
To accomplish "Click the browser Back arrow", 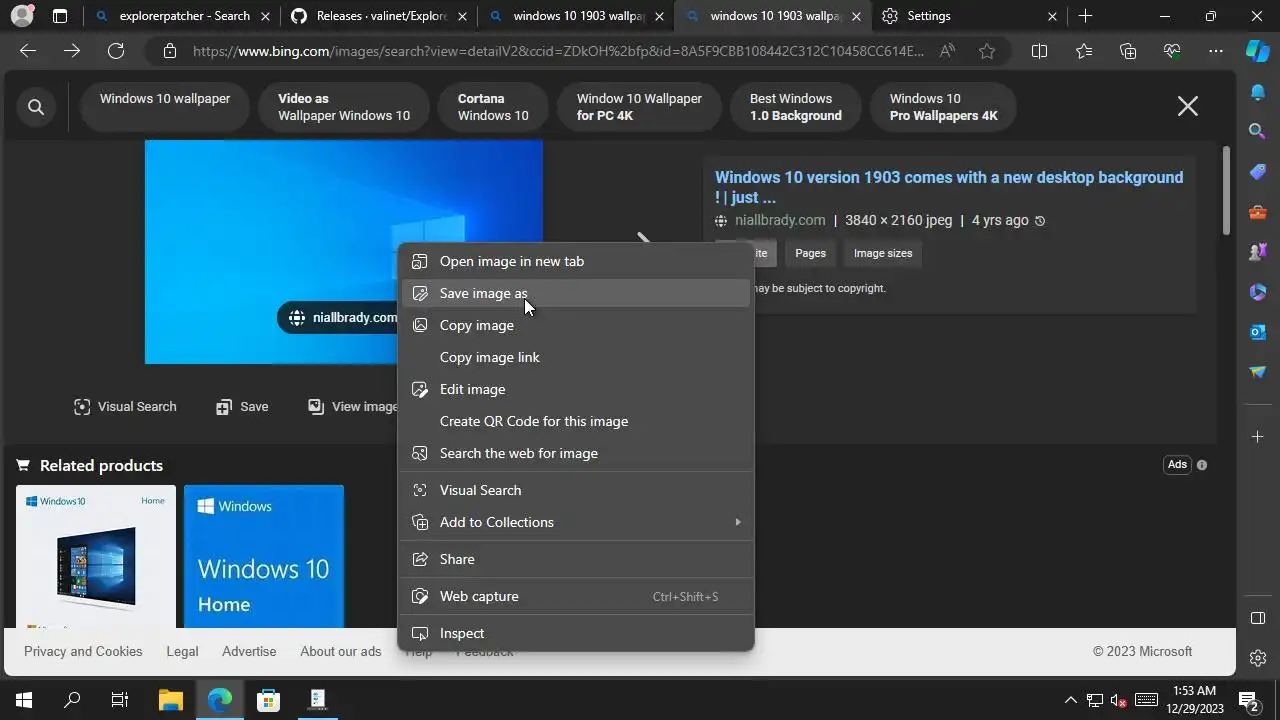I will click(x=28, y=51).
